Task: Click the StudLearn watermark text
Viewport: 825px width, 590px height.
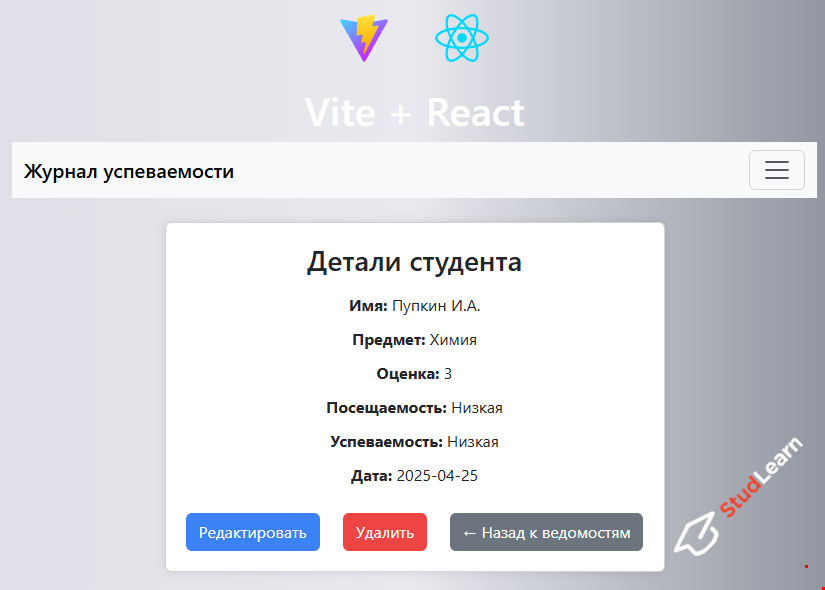Action: tap(761, 479)
